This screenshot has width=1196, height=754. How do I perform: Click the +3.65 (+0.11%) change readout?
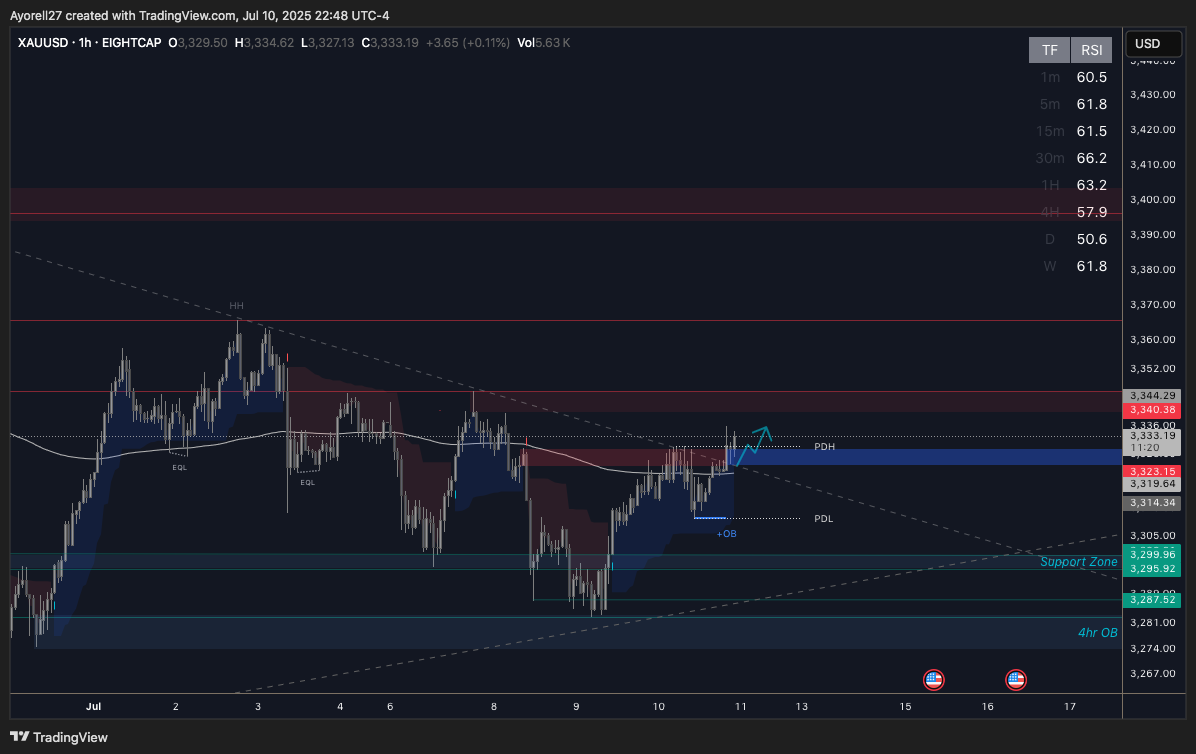pyautogui.click(x=468, y=43)
